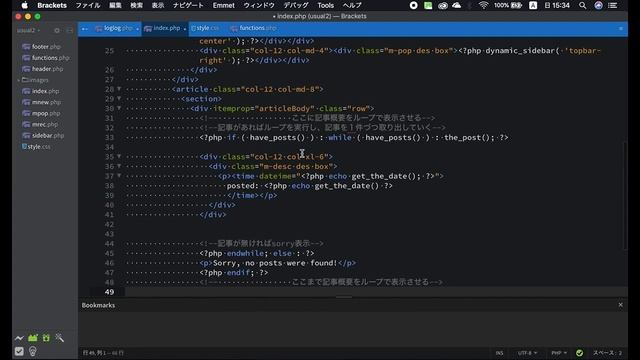640x360 pixels.
Task: Open the usual2 project dropdown
Action: [x=28, y=31]
